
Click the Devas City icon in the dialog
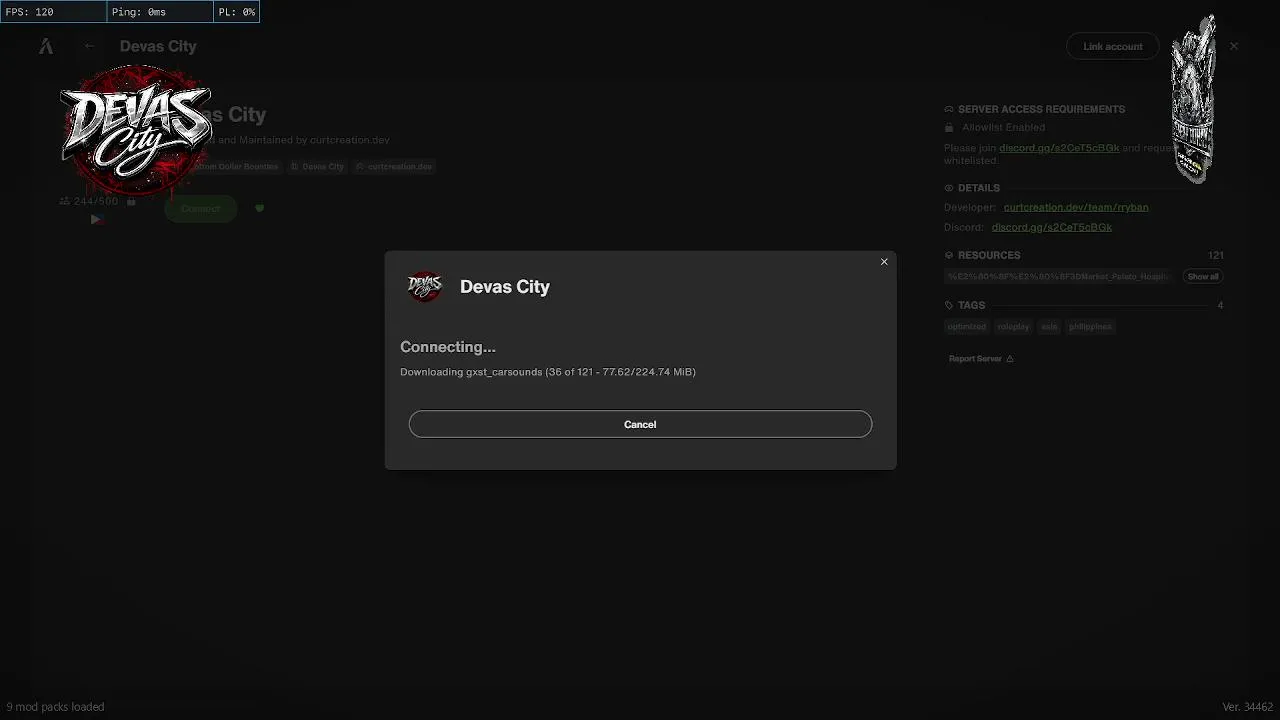425,287
